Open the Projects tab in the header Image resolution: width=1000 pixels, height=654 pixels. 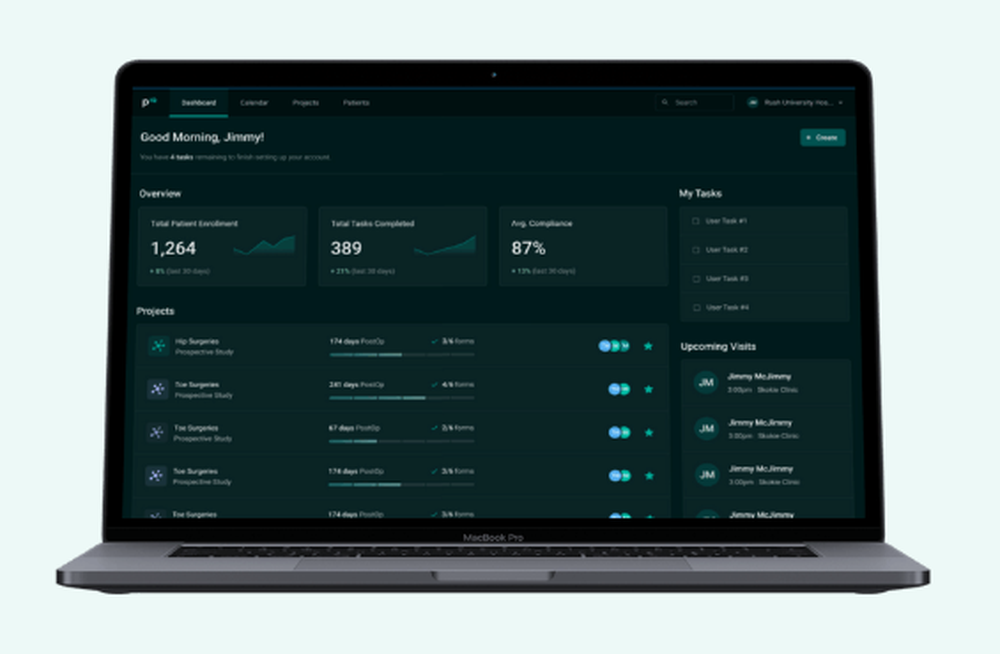pos(305,103)
